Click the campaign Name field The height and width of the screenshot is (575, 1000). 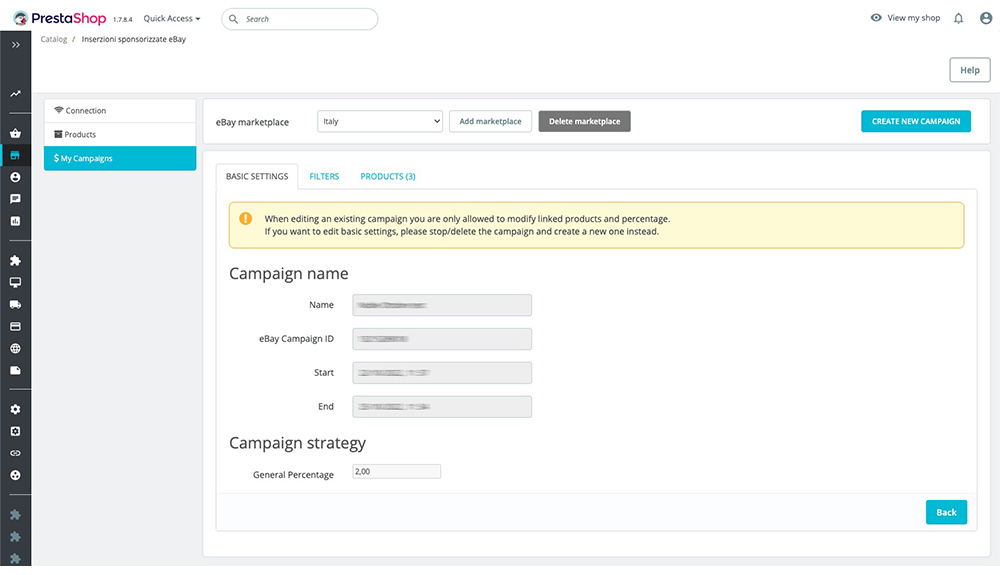tap(442, 305)
